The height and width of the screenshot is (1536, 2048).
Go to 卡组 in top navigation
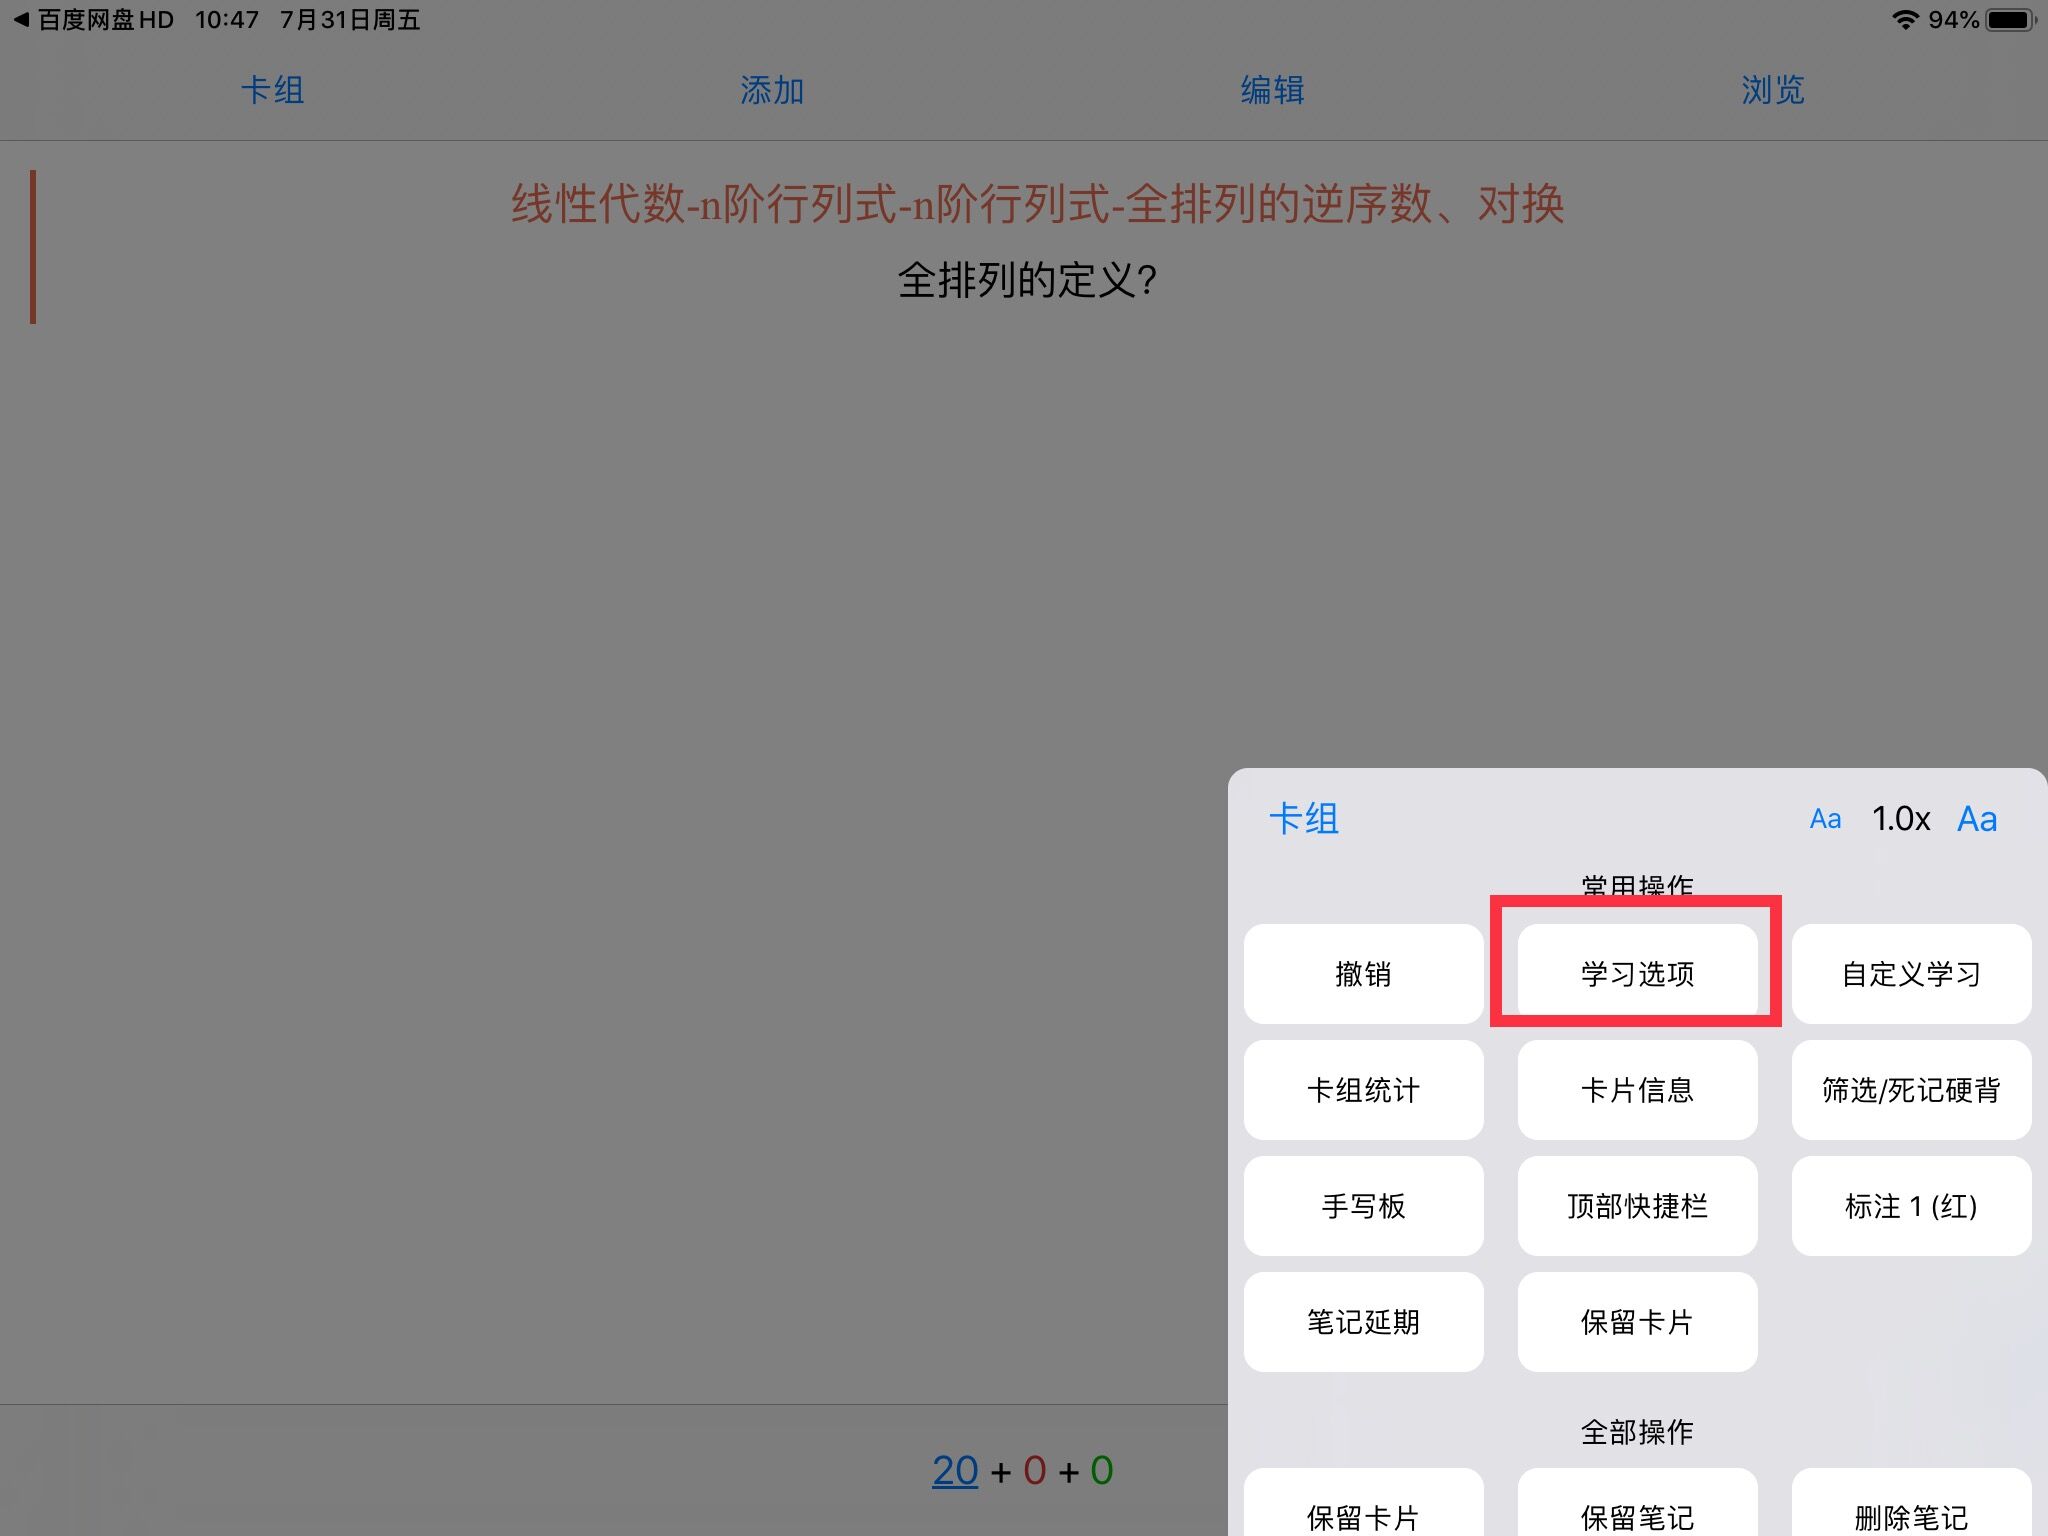tap(272, 90)
